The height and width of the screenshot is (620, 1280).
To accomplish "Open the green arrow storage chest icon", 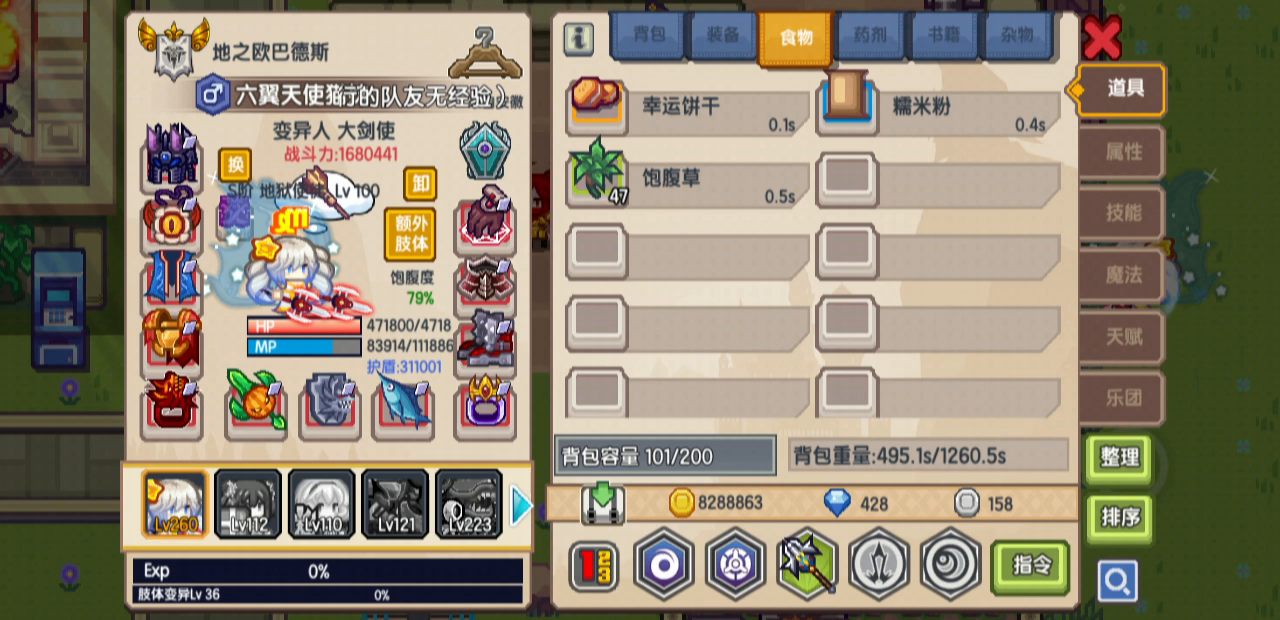I will point(602,502).
